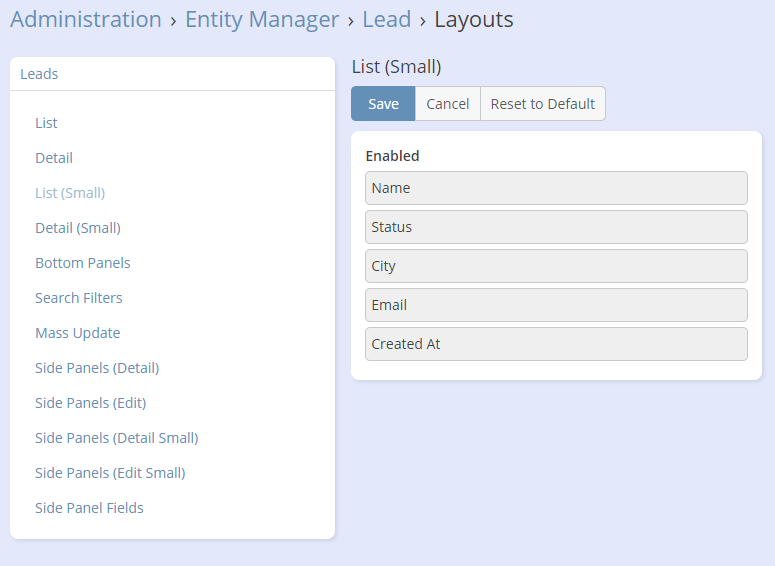The width and height of the screenshot is (775, 566).
Task: Open Side Panels (Detail) layout
Action: pos(97,368)
